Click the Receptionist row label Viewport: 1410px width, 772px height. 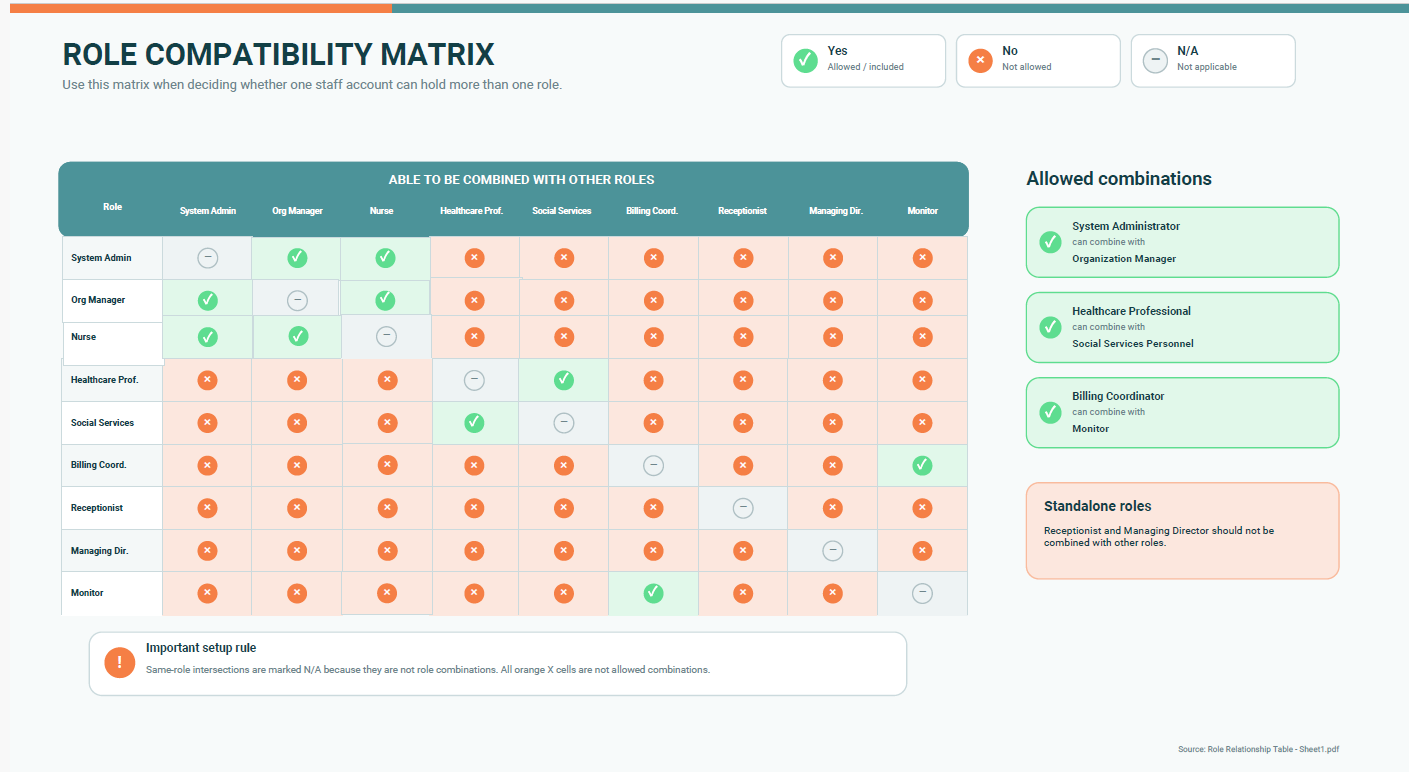pos(97,508)
